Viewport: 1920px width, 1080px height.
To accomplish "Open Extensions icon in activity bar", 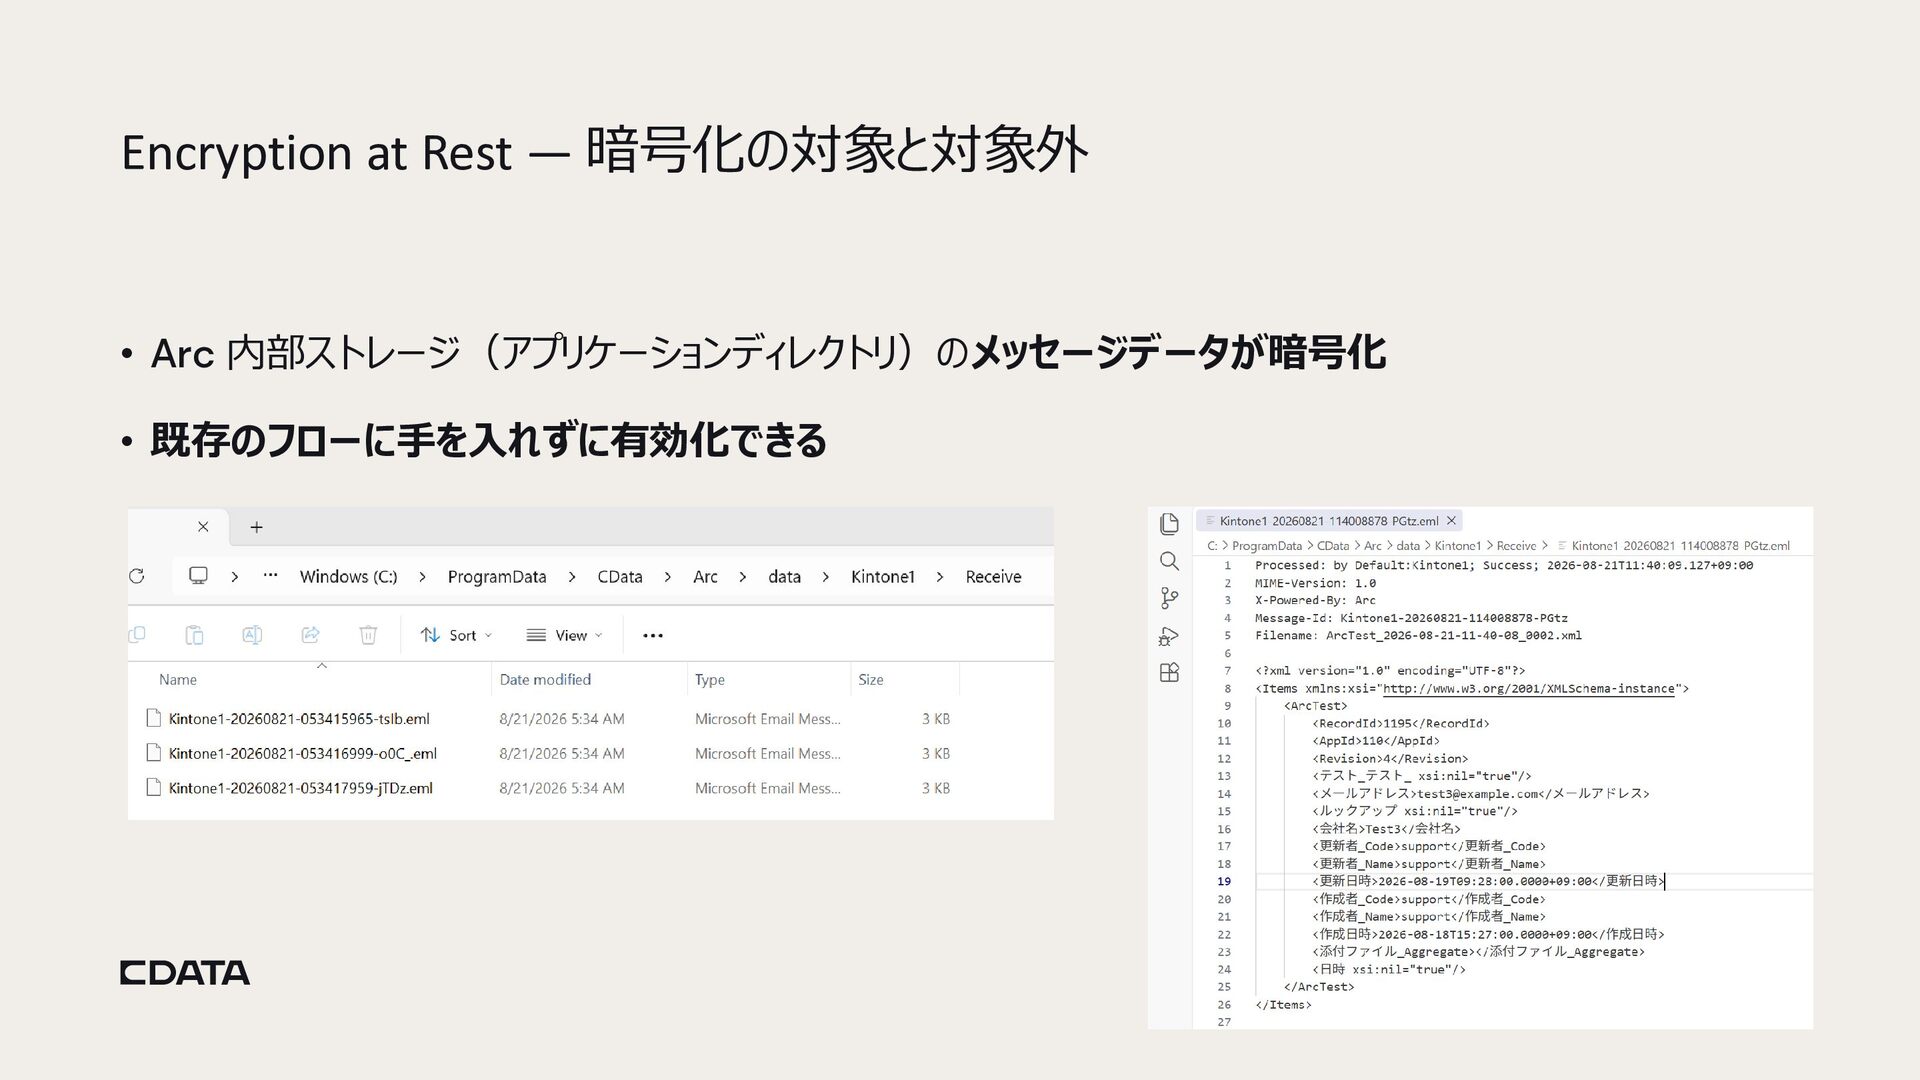I will [1169, 673].
